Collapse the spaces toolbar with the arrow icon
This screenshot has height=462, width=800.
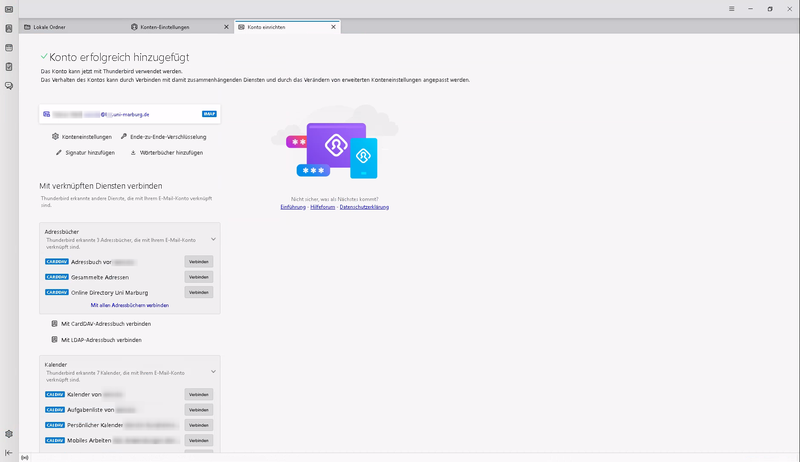click(9, 453)
